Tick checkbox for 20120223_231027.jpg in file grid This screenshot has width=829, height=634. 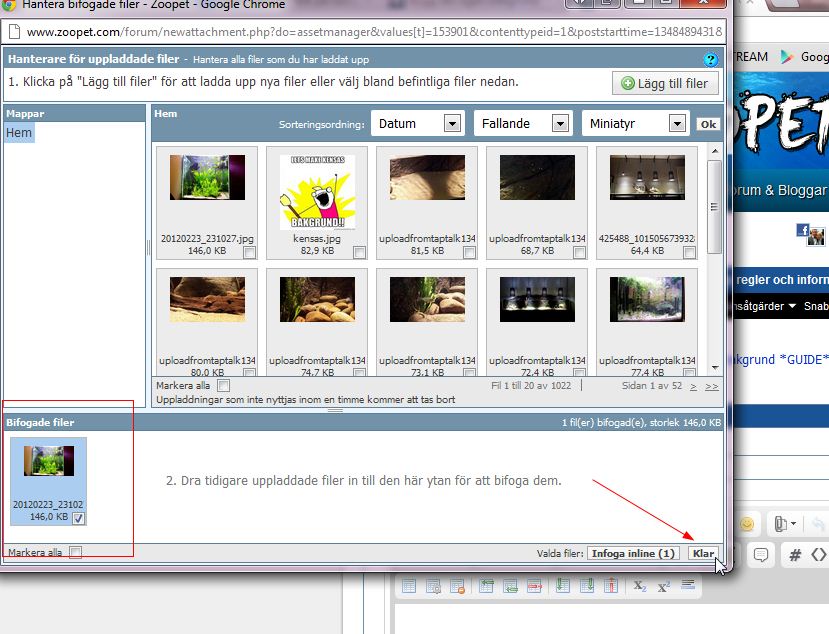(x=250, y=253)
